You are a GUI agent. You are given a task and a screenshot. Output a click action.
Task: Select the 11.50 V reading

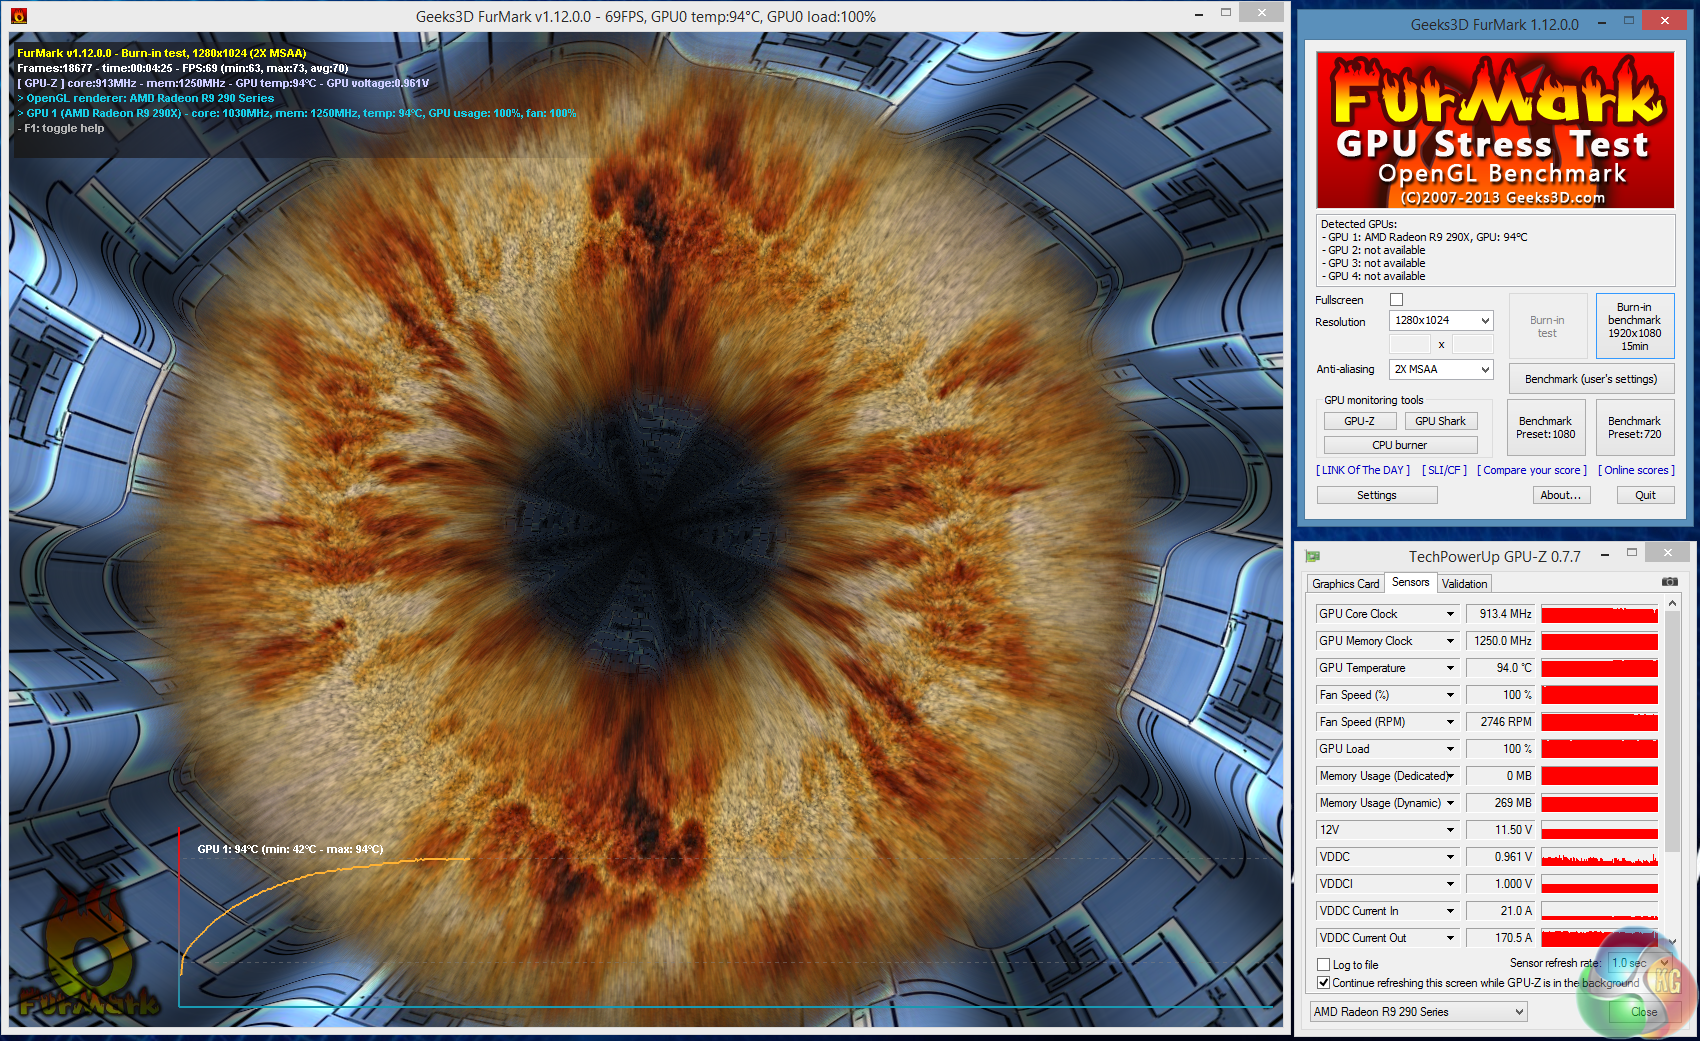coord(1500,830)
